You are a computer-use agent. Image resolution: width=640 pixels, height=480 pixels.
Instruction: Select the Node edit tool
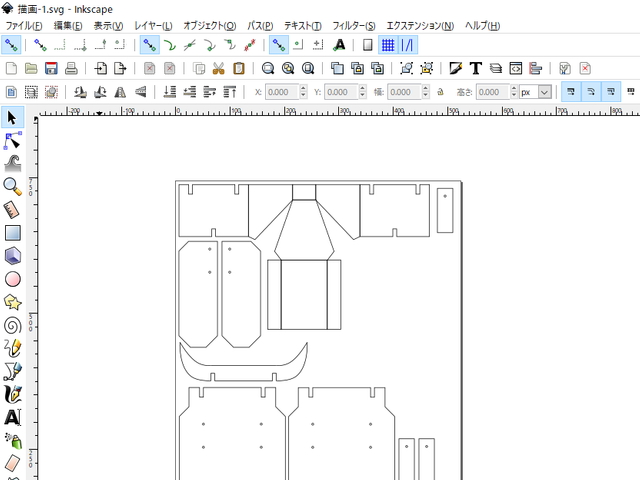coord(12,141)
